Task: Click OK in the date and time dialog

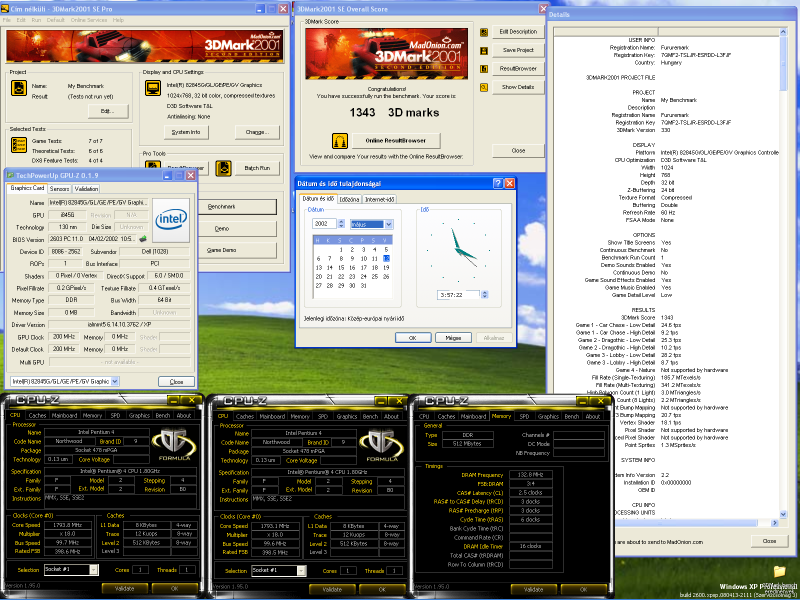Action: [x=413, y=338]
